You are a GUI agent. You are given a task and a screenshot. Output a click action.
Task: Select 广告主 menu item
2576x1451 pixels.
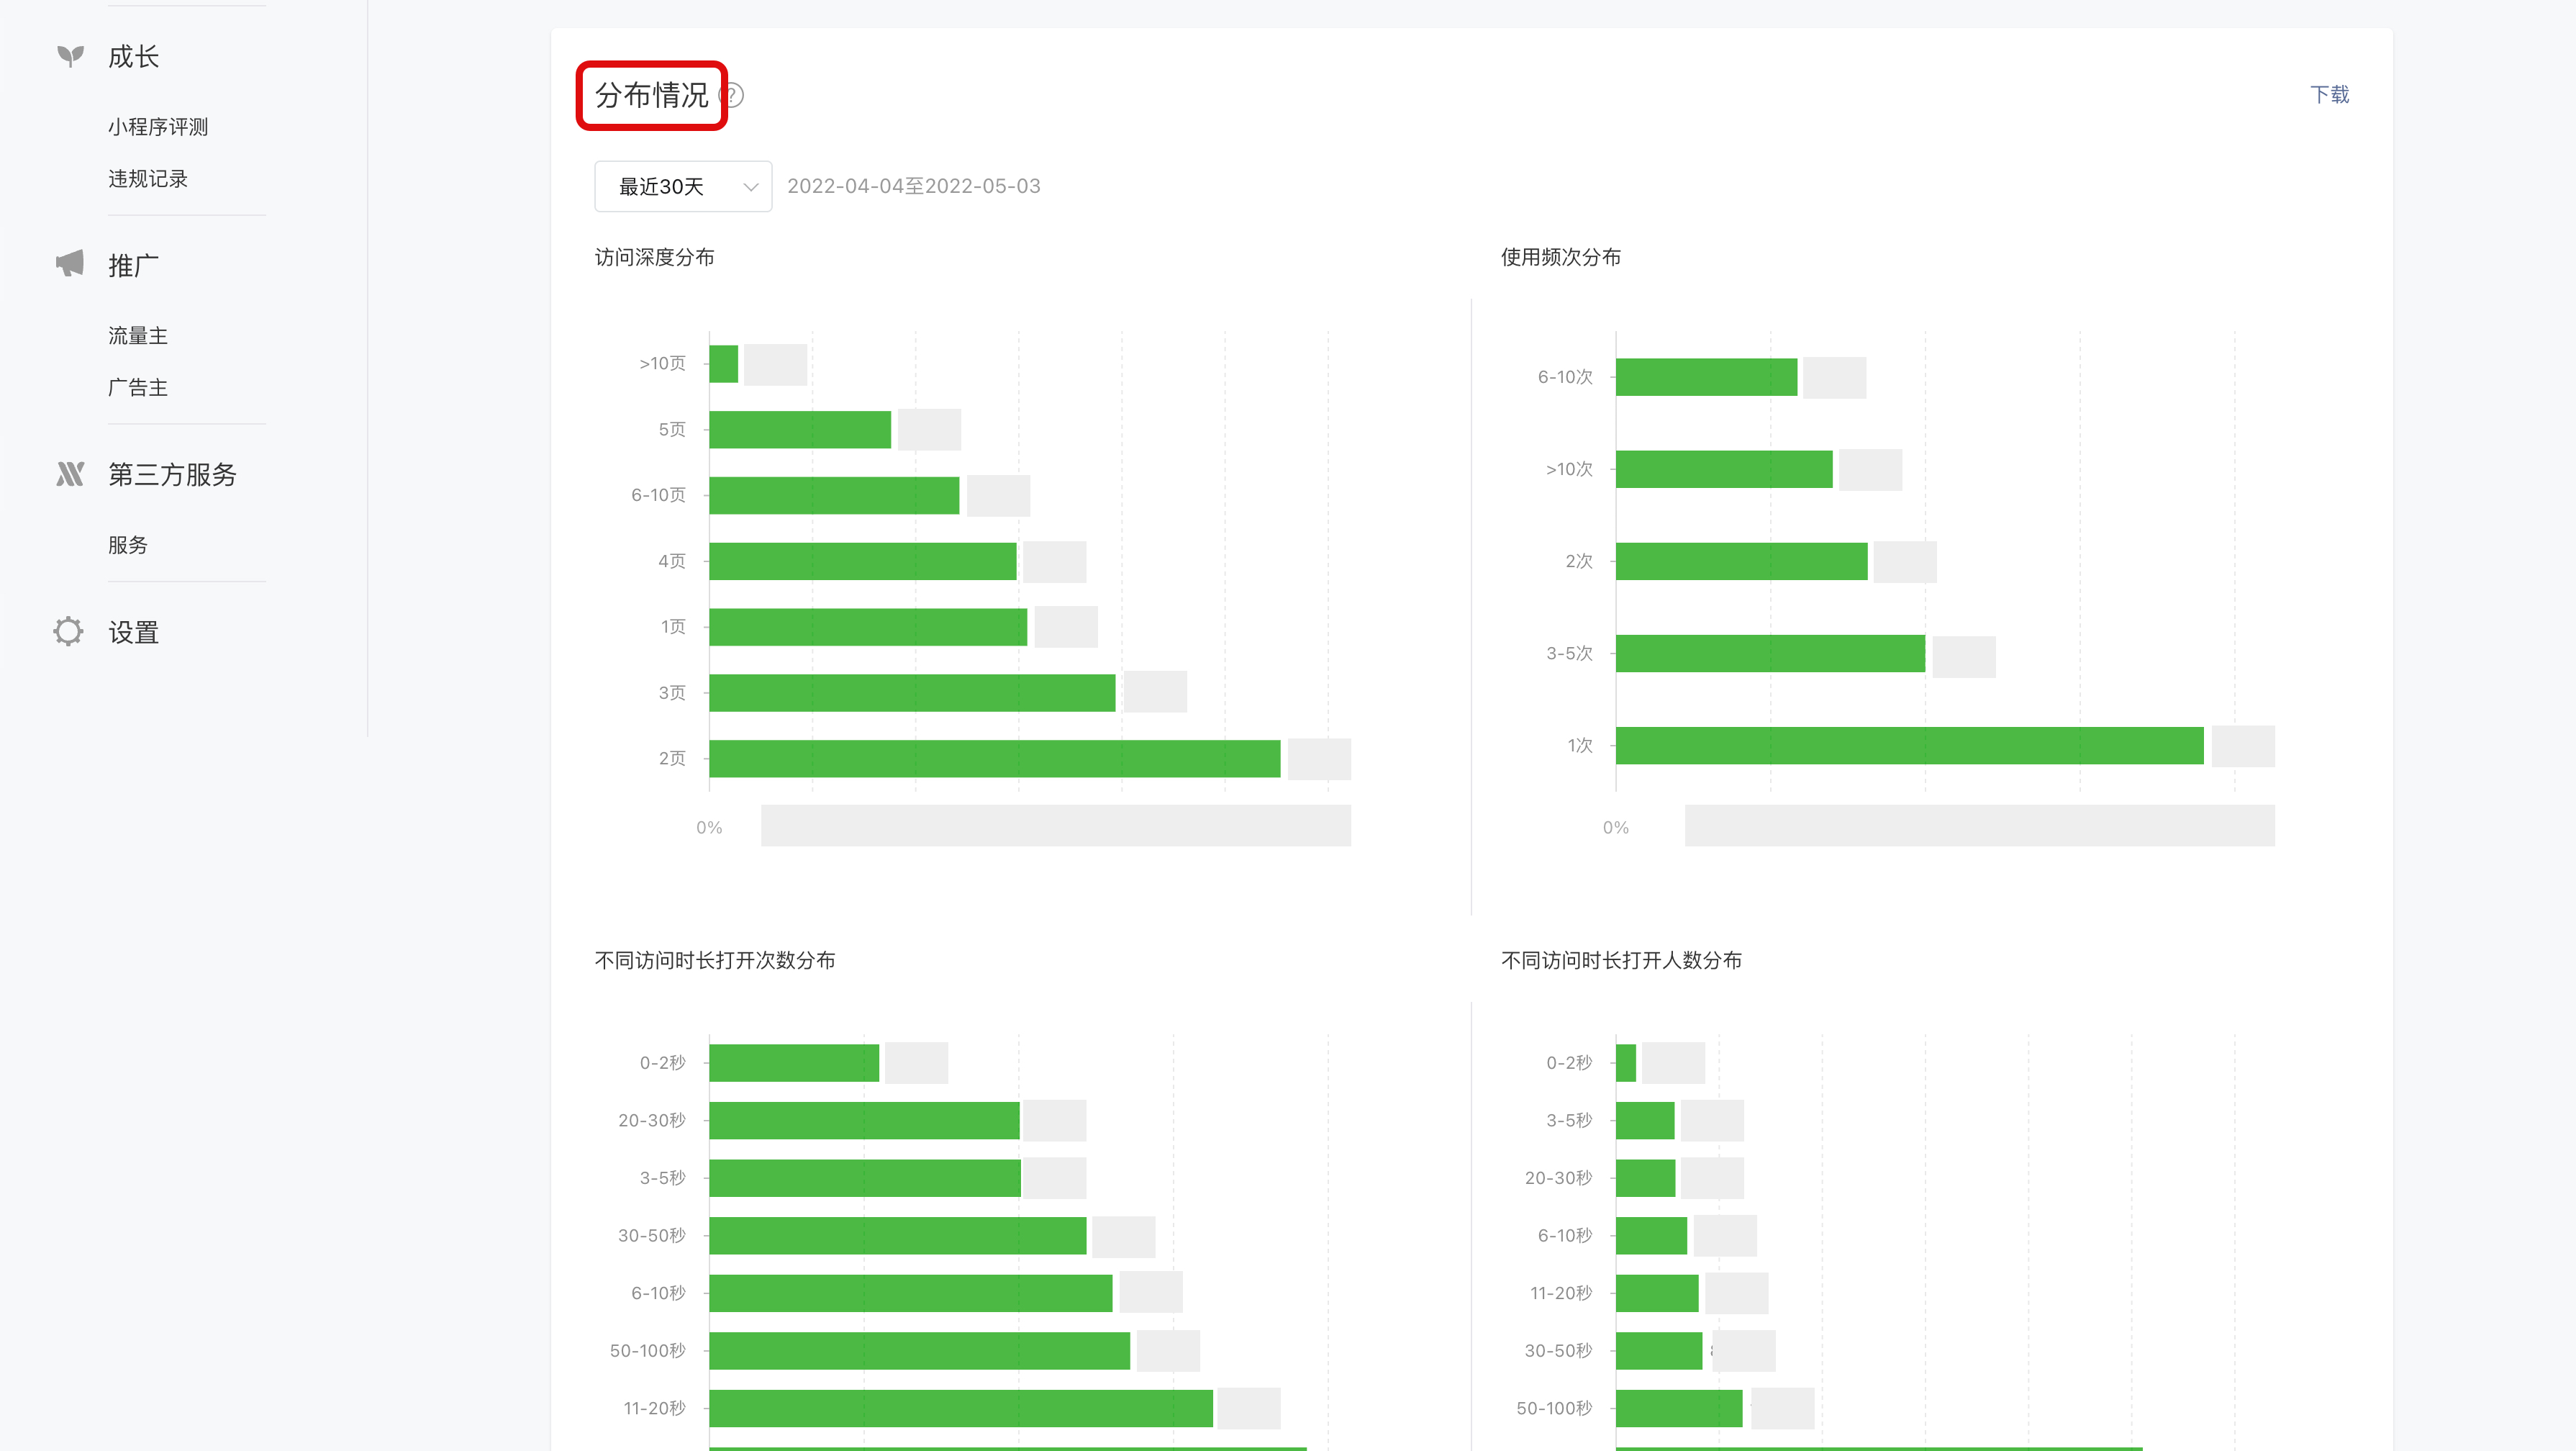(x=138, y=388)
